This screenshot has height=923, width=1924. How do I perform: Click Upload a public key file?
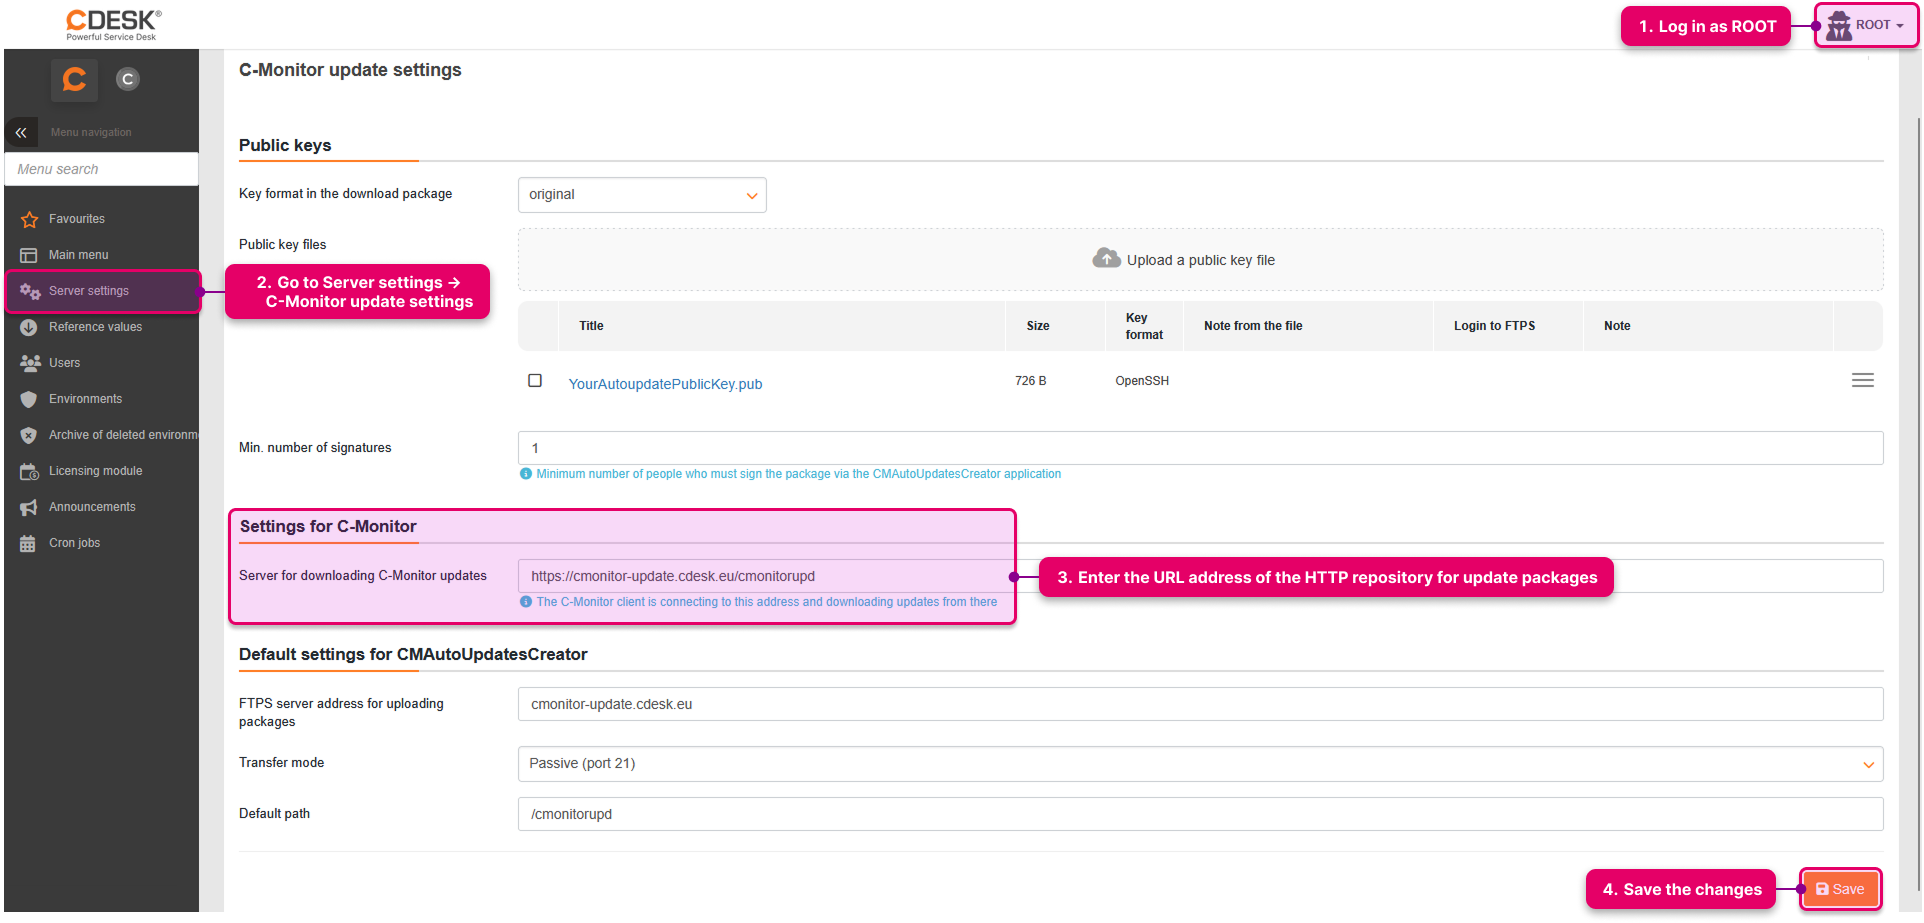(x=1201, y=260)
